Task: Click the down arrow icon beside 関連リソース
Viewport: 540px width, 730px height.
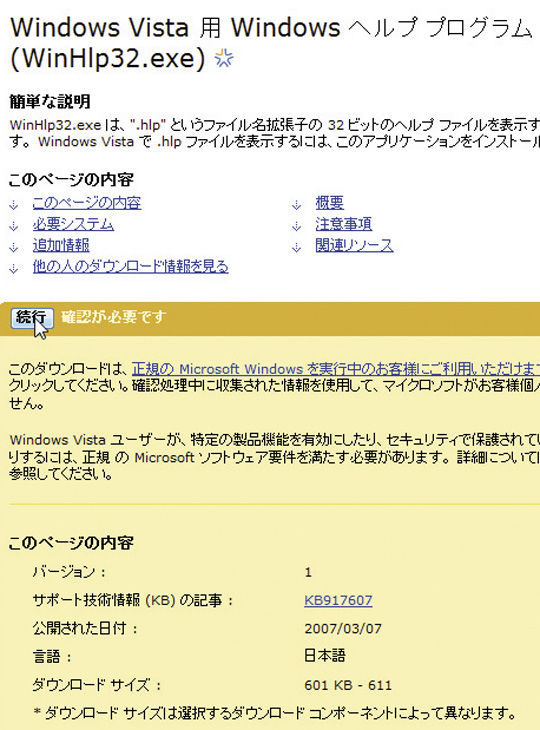Action: coord(297,247)
